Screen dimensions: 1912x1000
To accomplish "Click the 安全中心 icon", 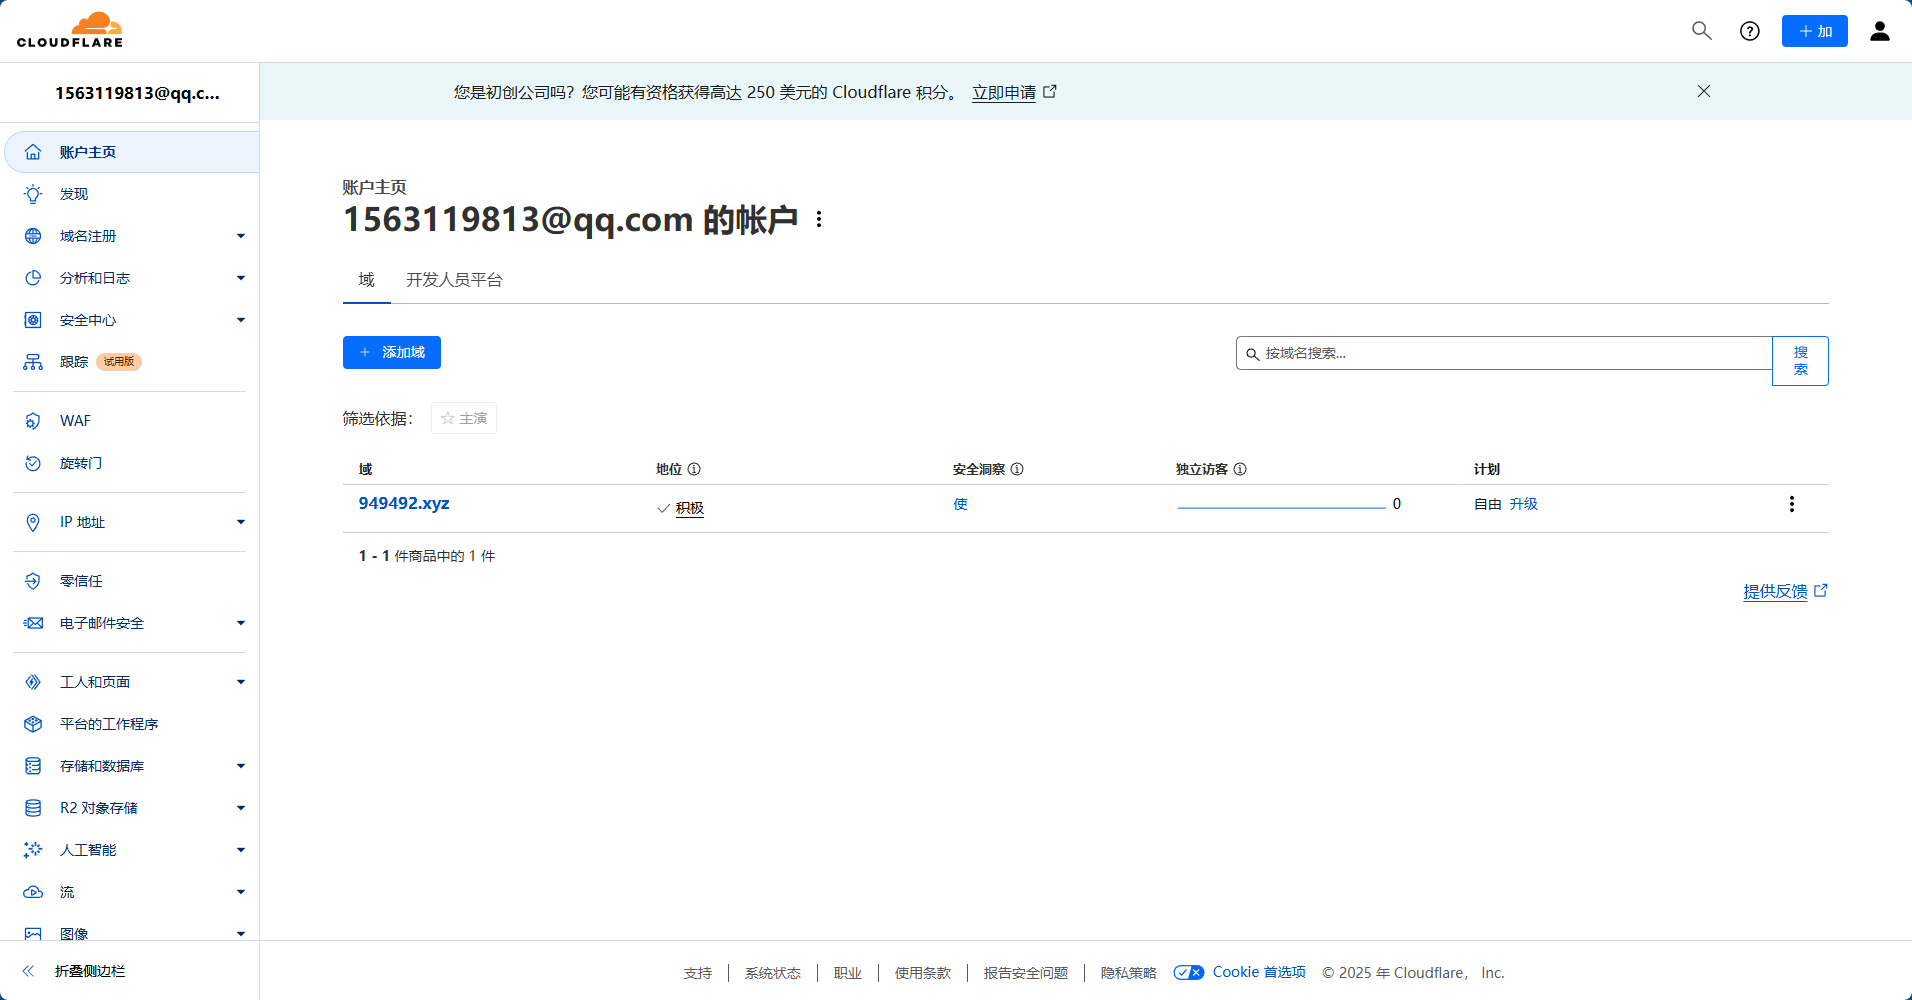I will [33, 320].
